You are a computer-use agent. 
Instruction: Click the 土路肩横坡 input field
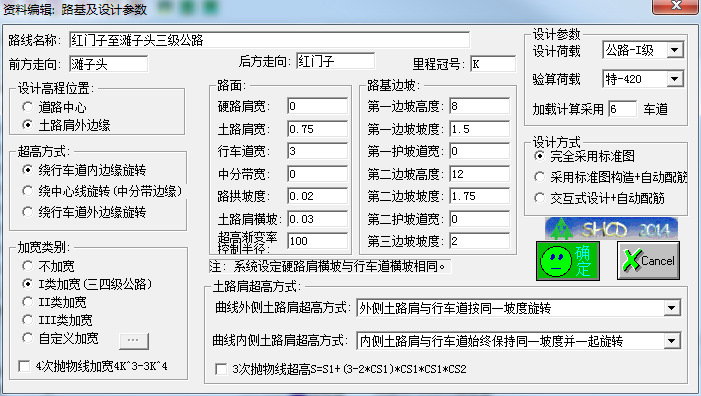pos(317,219)
